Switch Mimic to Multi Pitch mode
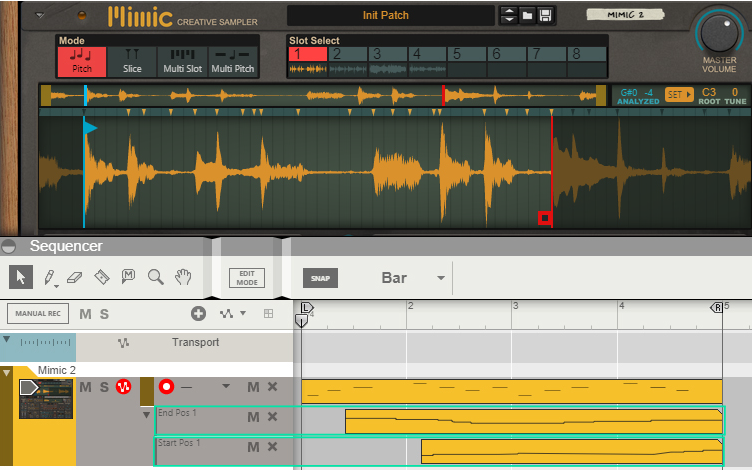The width and height of the screenshot is (752, 470). pyautogui.click(x=233, y=61)
